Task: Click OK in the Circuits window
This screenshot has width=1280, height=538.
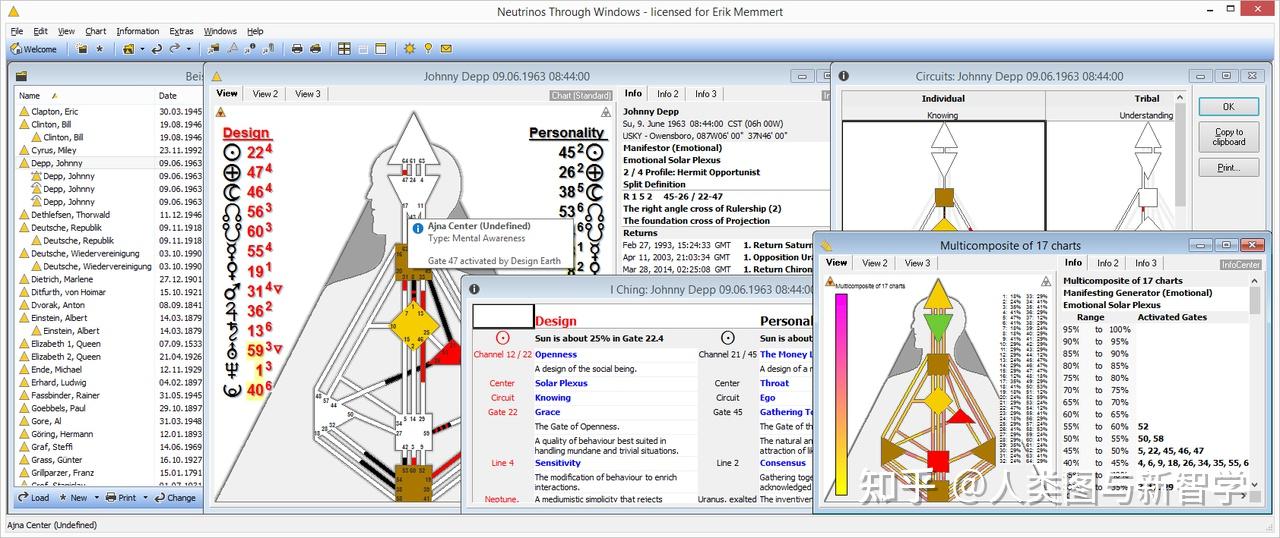Action: pos(1228,106)
